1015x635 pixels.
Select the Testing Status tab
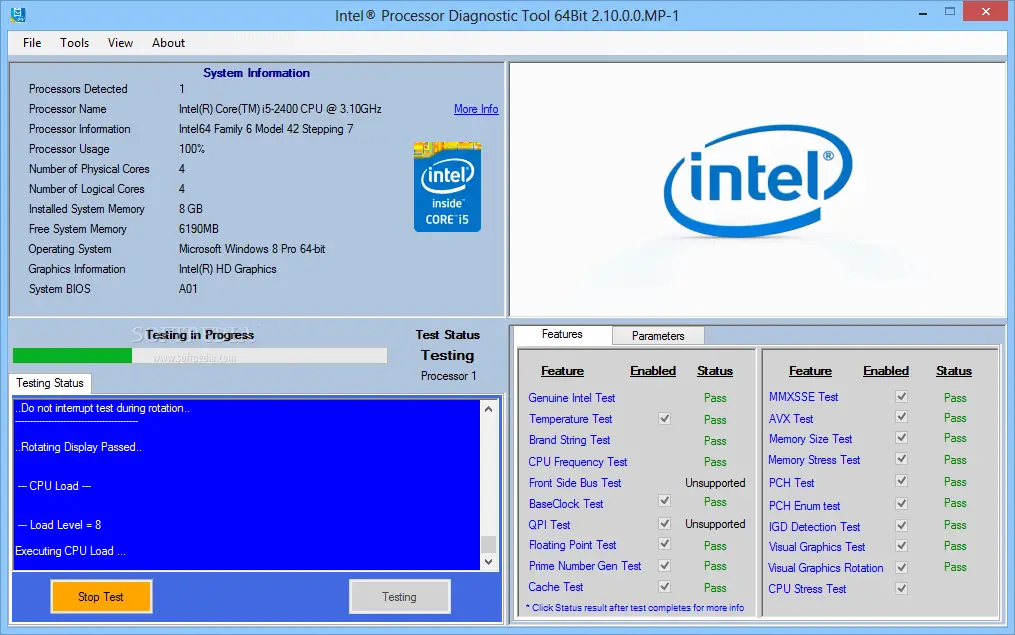pos(50,383)
